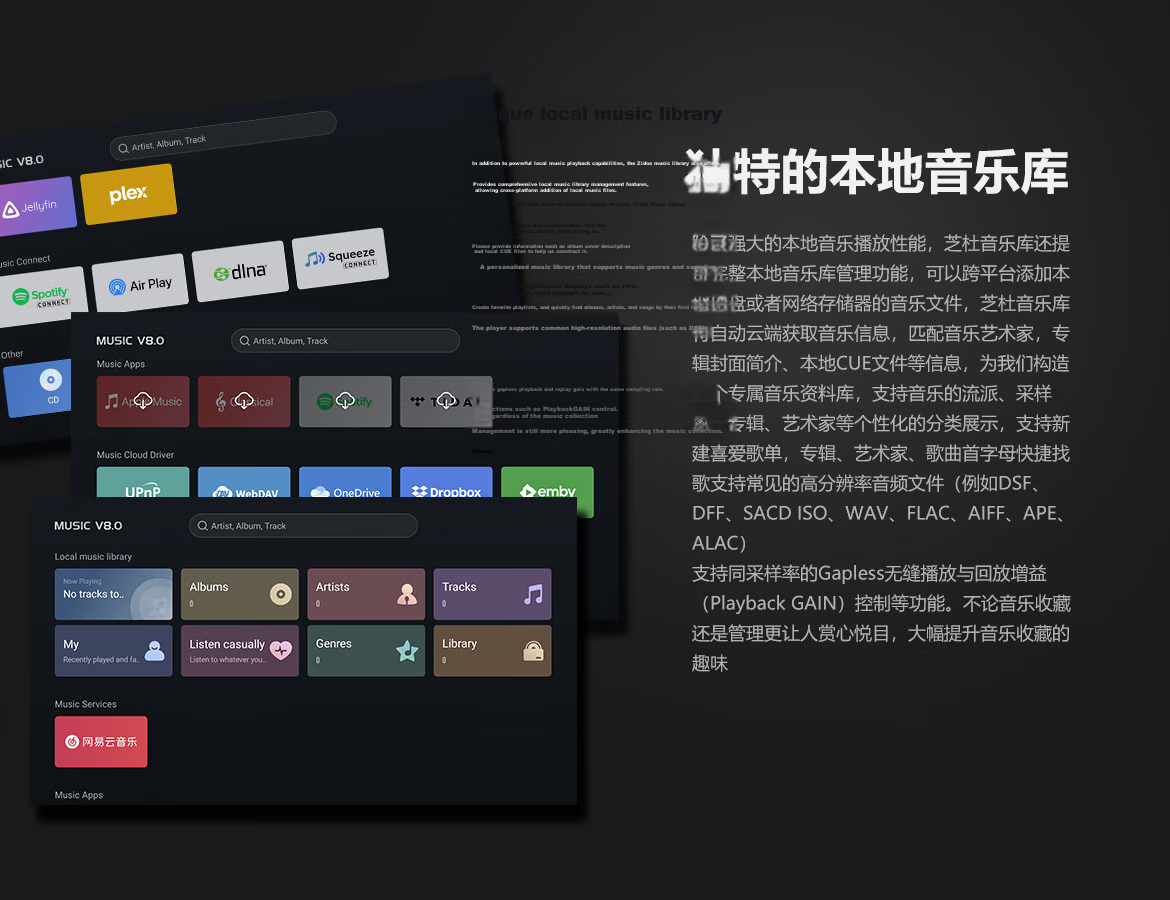
Task: Open the Now Playing 'No tracks to..' tile
Action: coord(113,594)
